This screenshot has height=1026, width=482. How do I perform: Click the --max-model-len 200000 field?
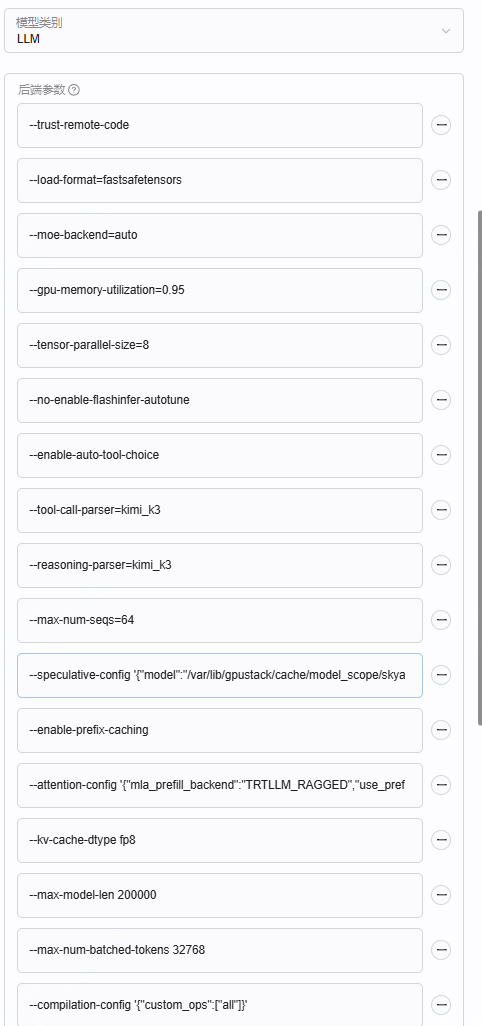[220, 895]
